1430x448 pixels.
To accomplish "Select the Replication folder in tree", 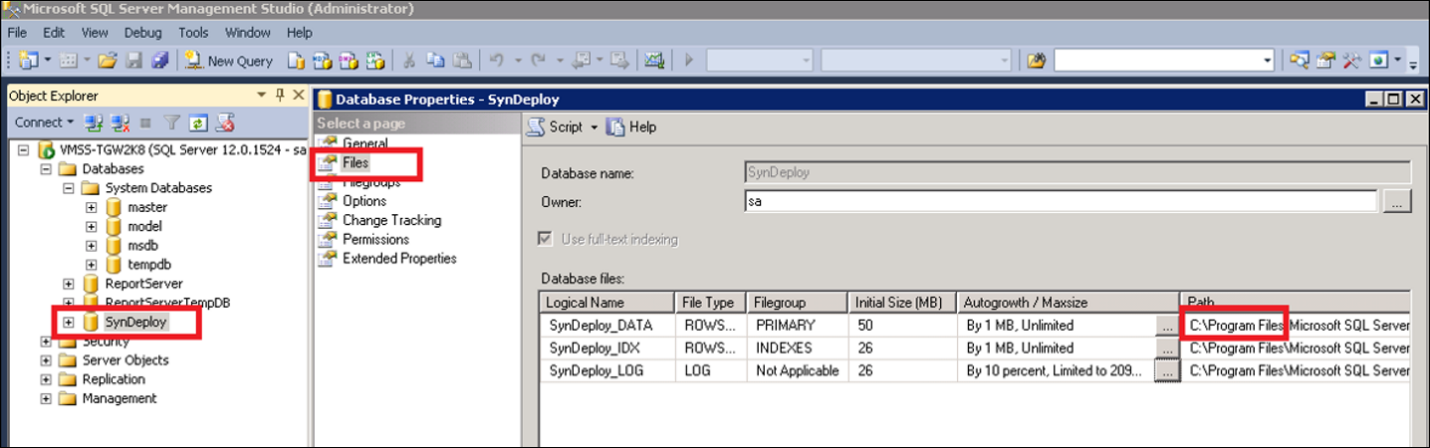I will pos(113,379).
